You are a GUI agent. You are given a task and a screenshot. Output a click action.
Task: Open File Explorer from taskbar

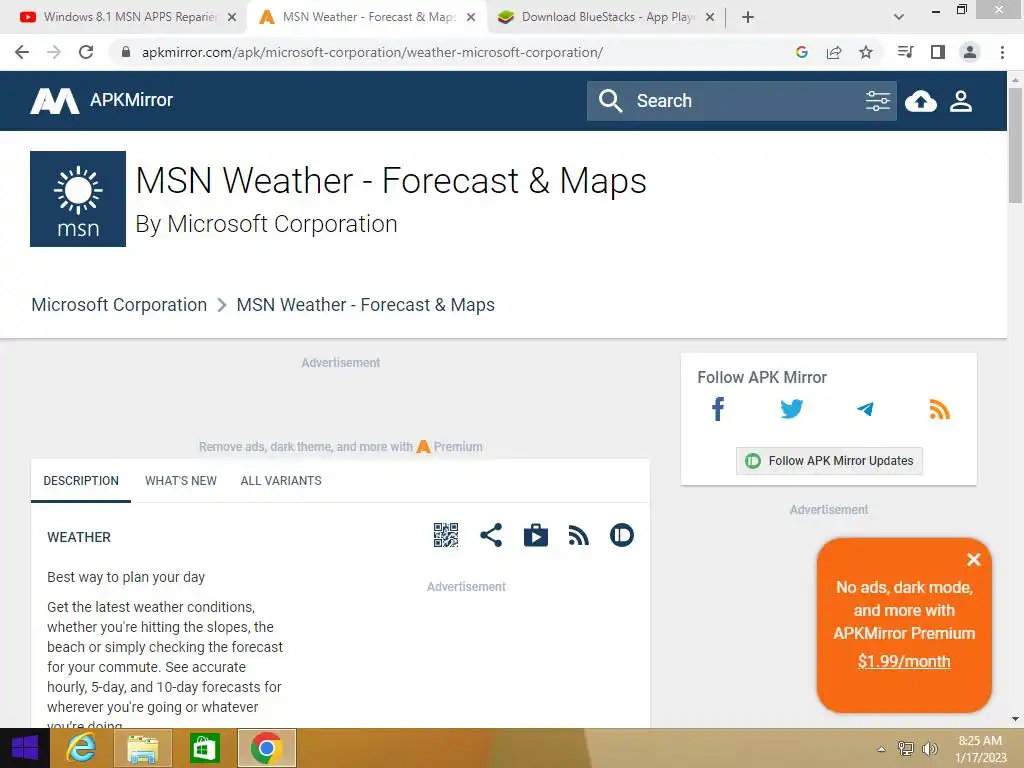(143, 748)
